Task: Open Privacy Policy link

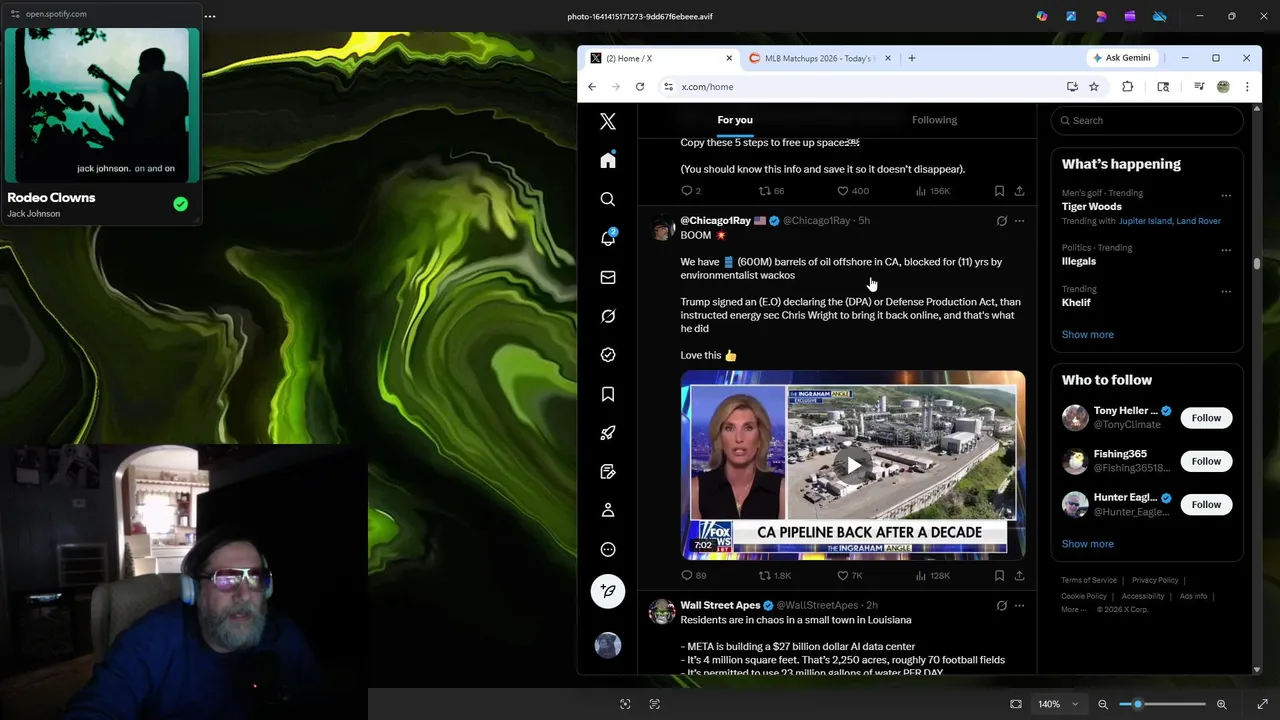Action: (x=1155, y=580)
